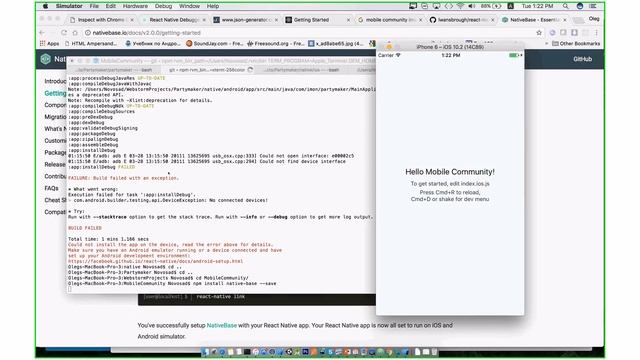This screenshot has height=360, width=640.
Task: Close the Getting Started tab
Action: tap(348, 20)
